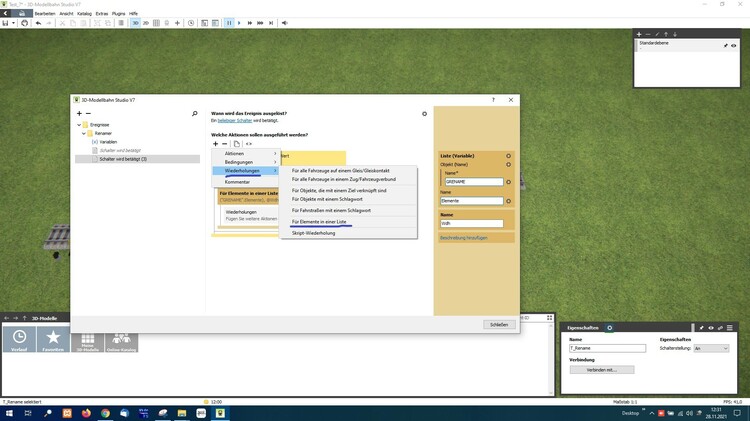Select the italic Schalter wird betätigt entry
750x421 pixels.
120,150
